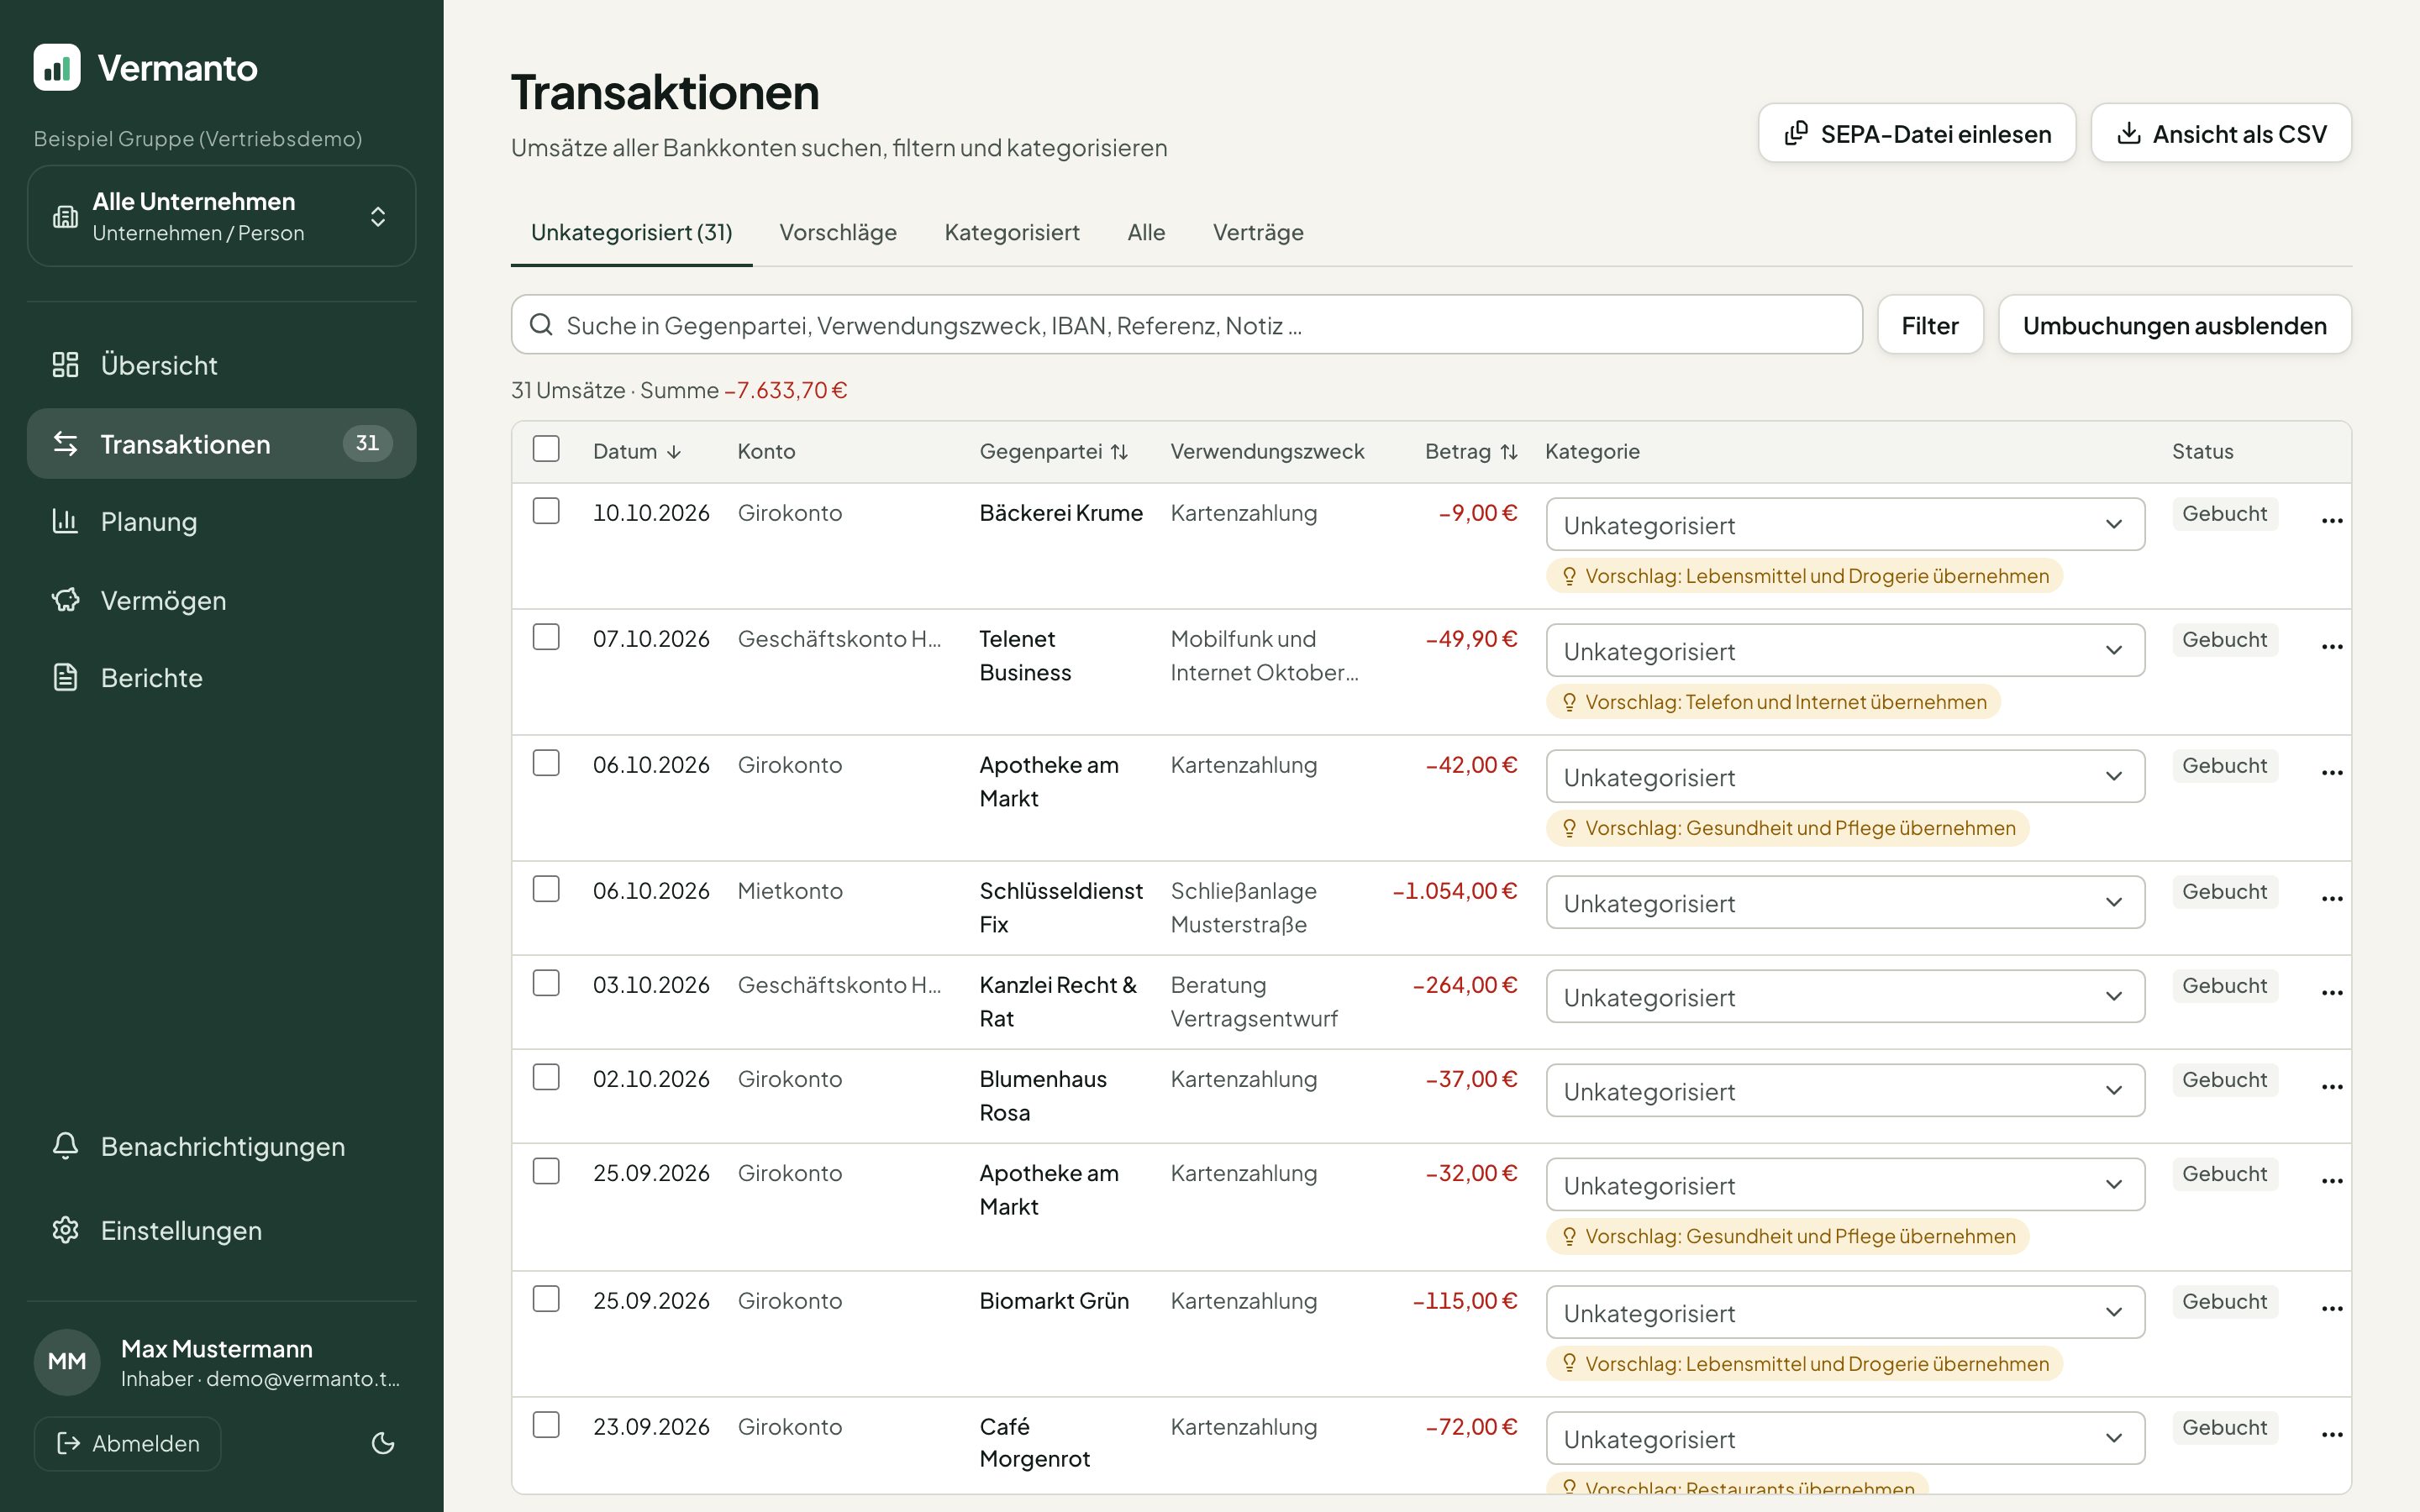The height and width of the screenshot is (1512, 2420).
Task: Open the Übersicht dashboard icon
Action: click(65, 365)
